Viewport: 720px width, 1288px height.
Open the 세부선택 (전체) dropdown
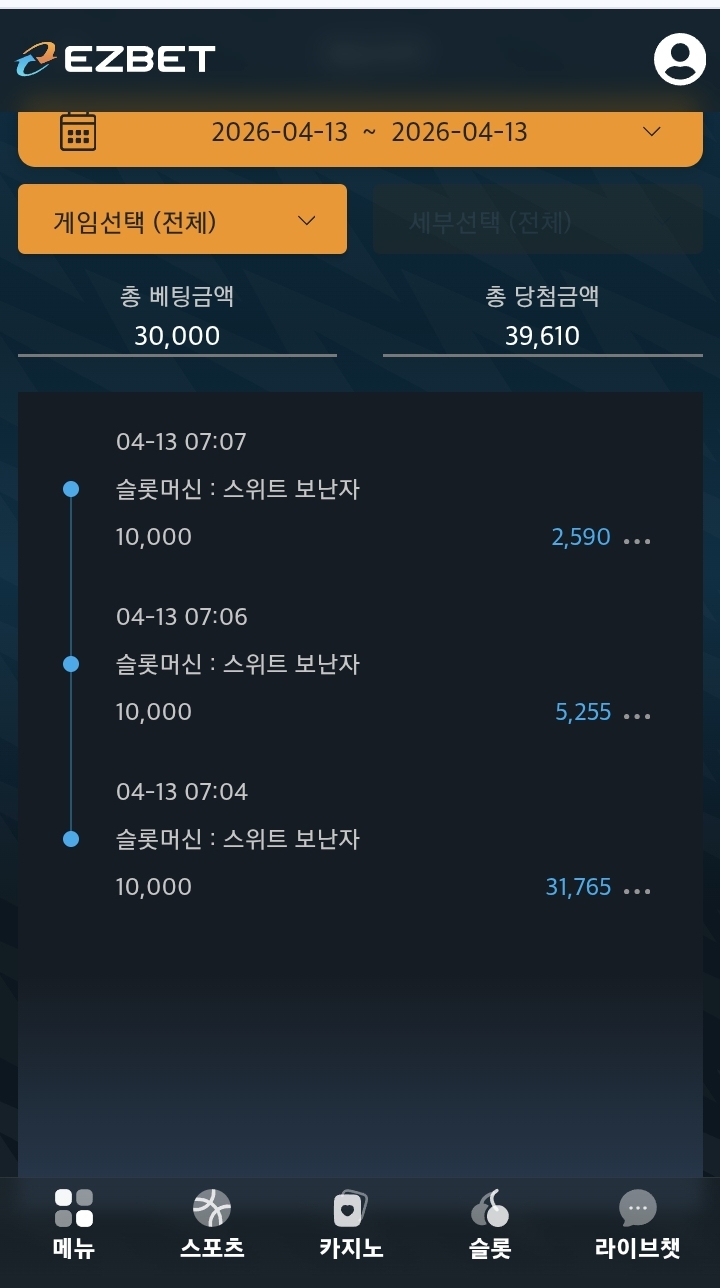click(x=537, y=220)
